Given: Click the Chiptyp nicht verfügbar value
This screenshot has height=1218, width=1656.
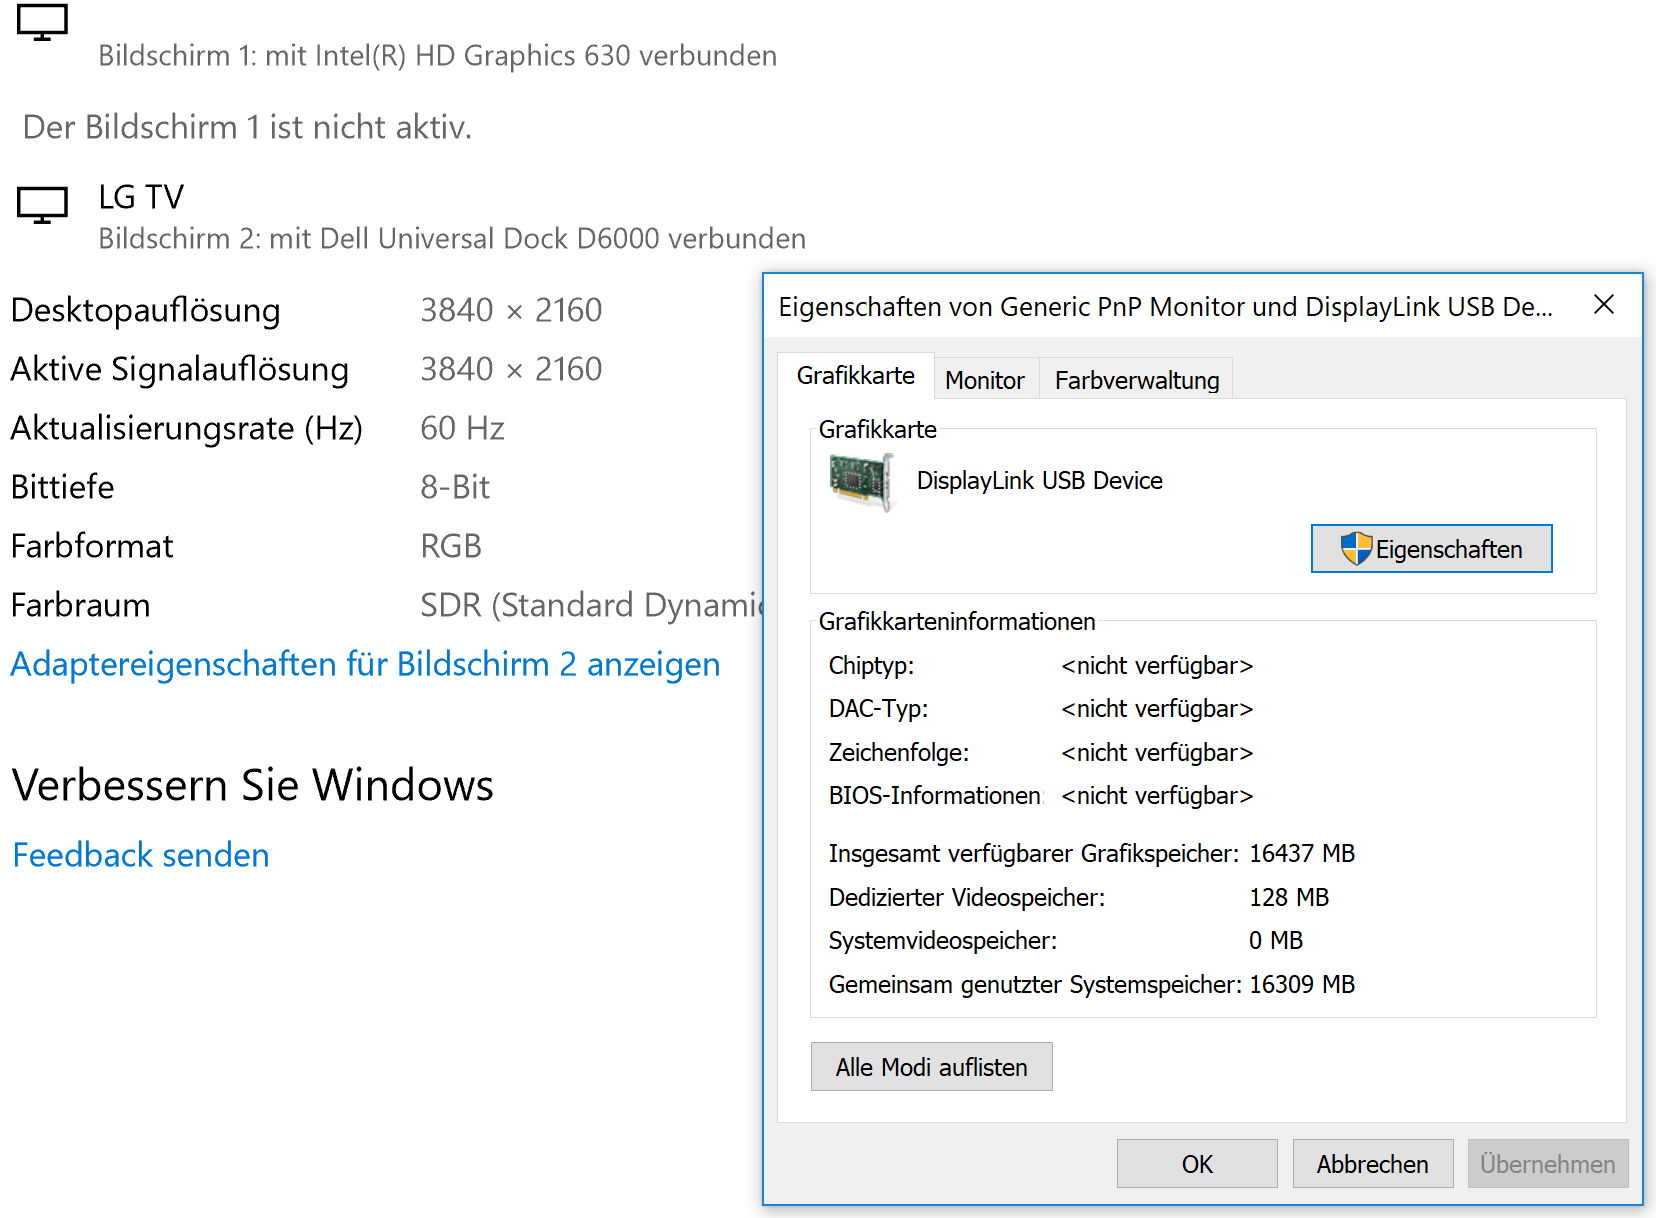Looking at the screenshot, I should [1157, 666].
